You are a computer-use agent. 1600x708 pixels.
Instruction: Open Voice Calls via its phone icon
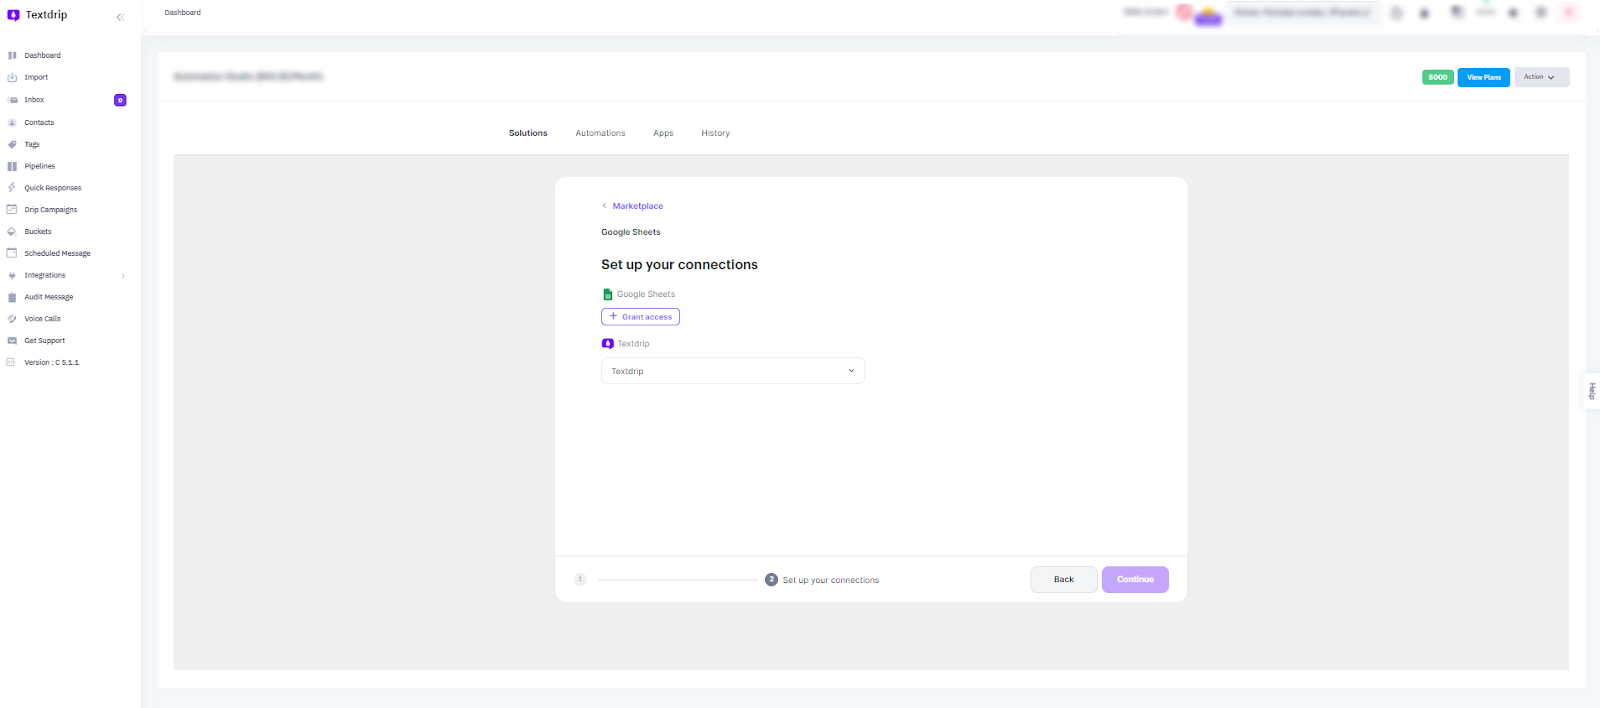[x=12, y=319]
